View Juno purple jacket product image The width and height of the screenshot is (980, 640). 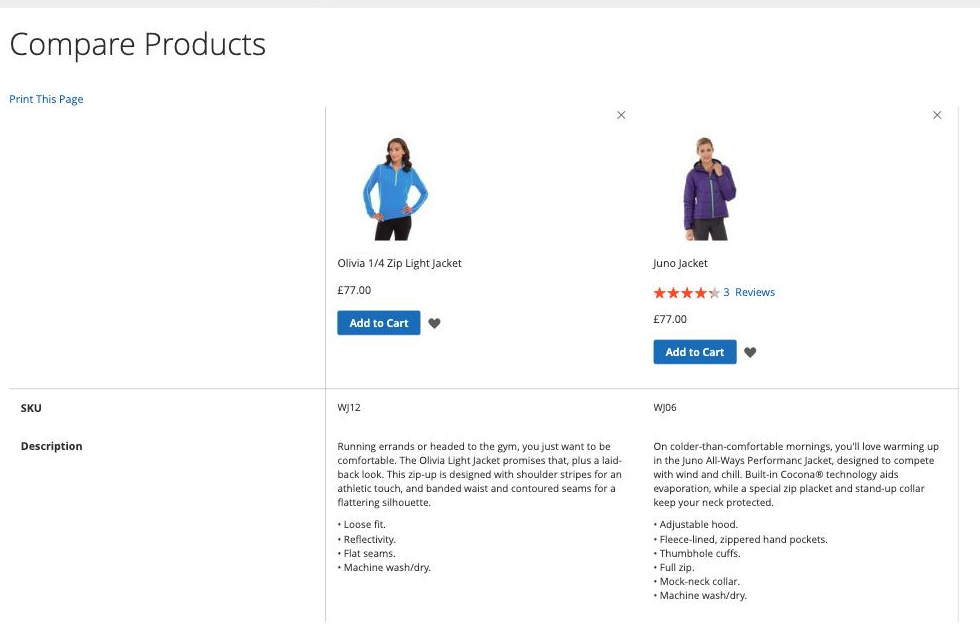click(709, 189)
